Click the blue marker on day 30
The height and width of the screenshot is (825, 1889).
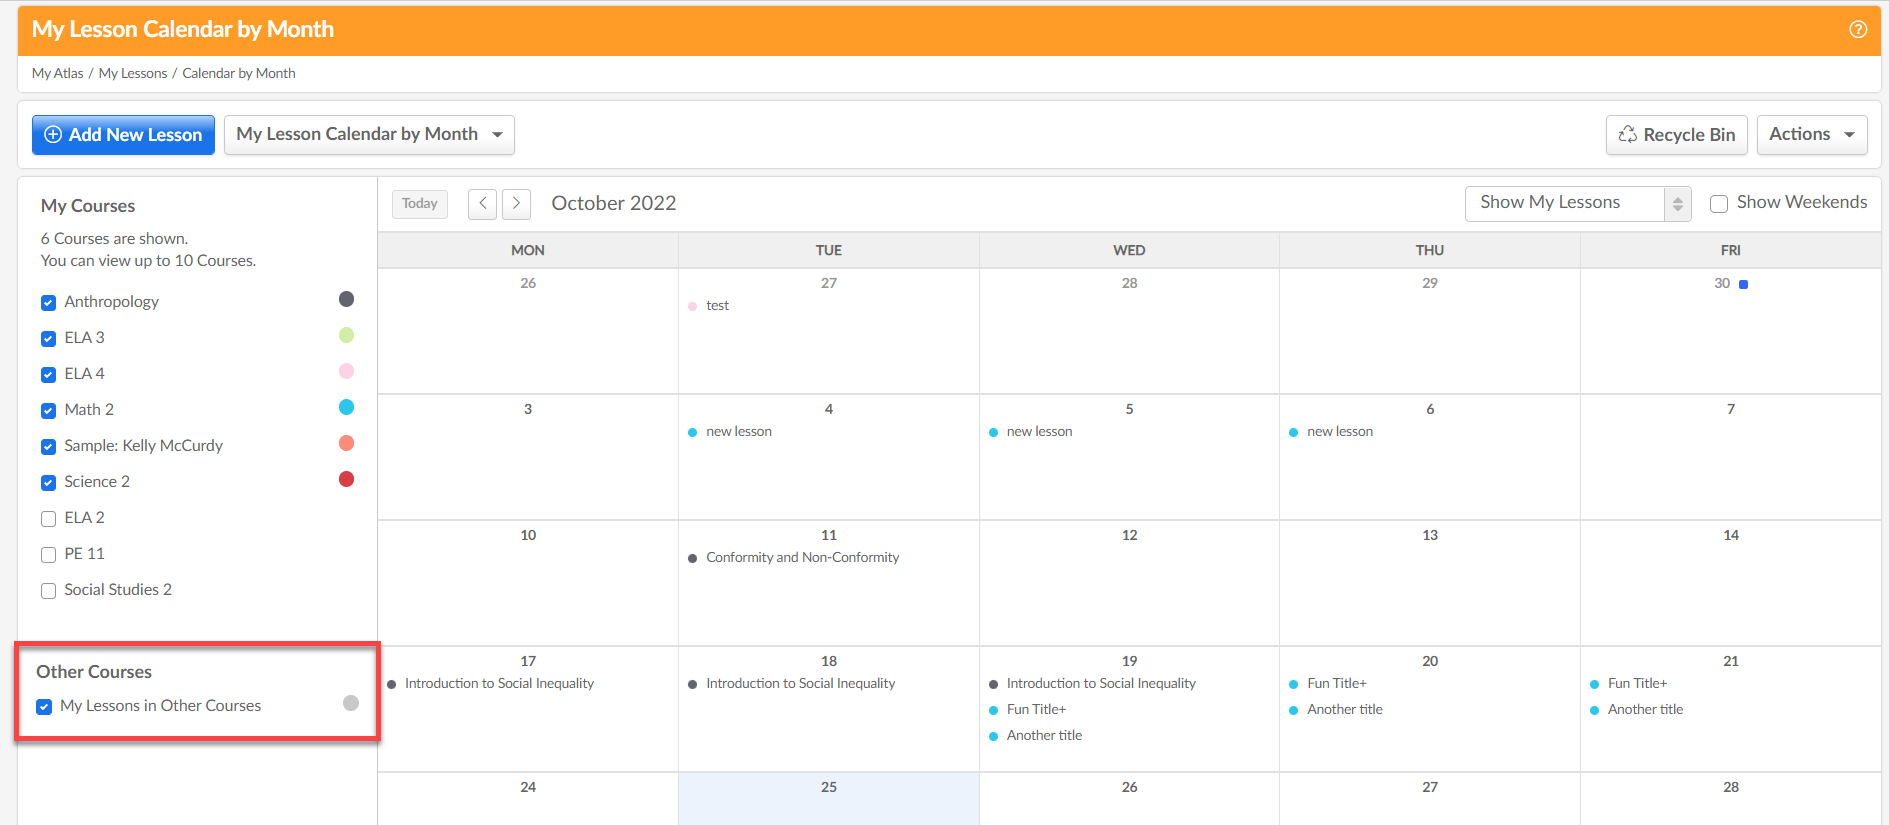point(1743,284)
